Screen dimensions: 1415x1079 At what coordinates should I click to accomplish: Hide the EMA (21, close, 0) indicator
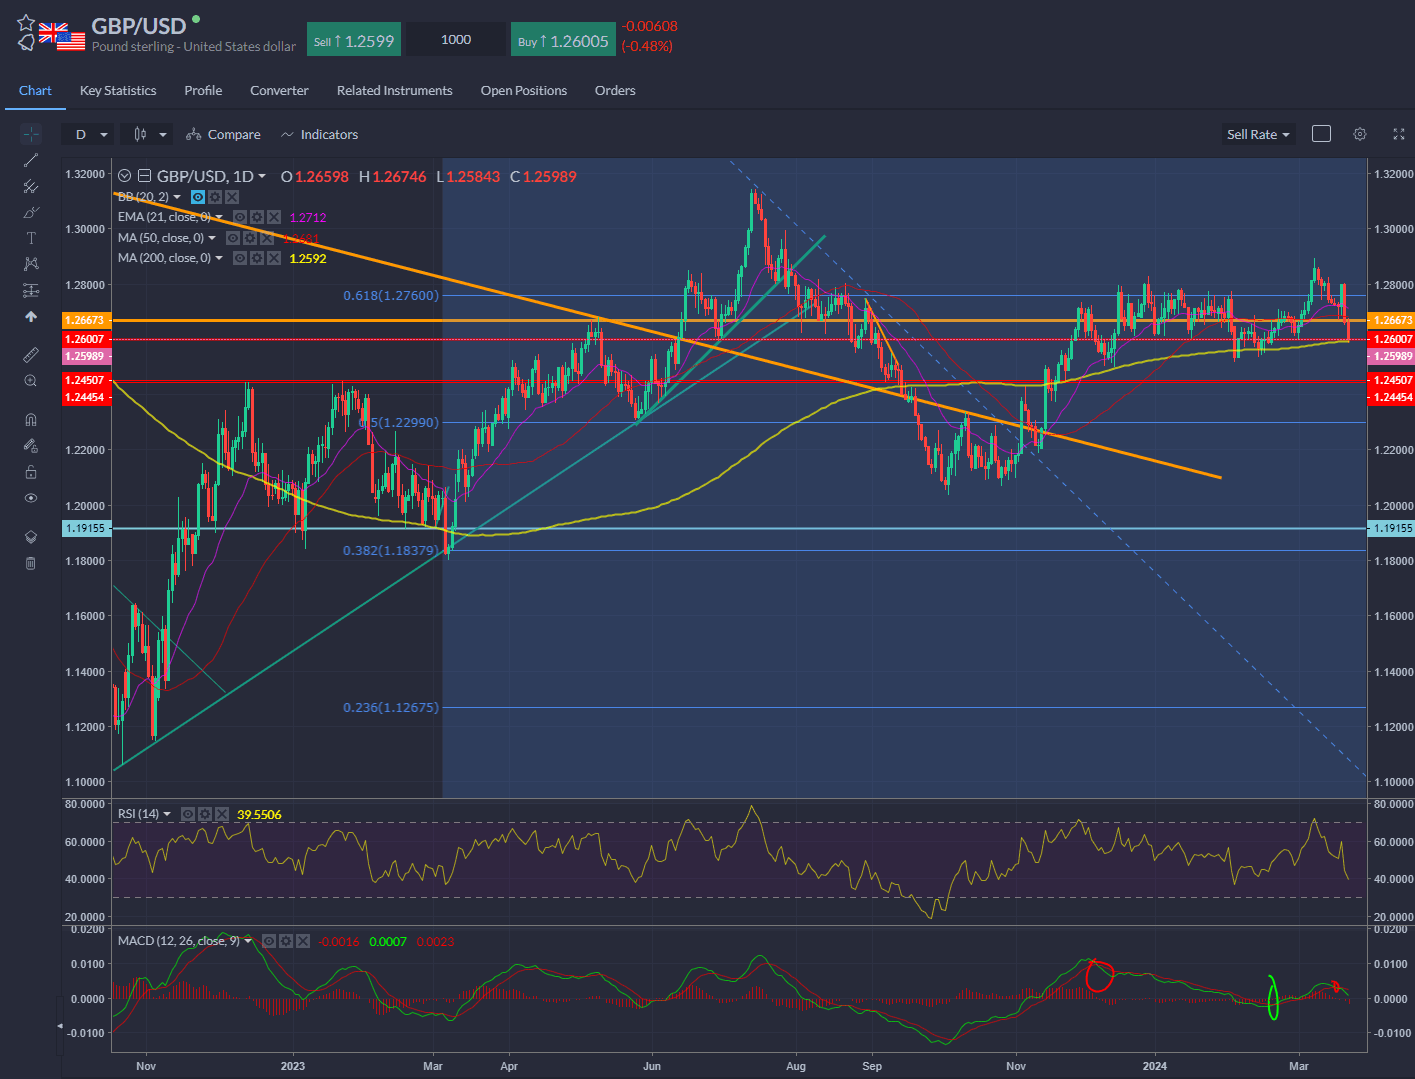point(240,217)
